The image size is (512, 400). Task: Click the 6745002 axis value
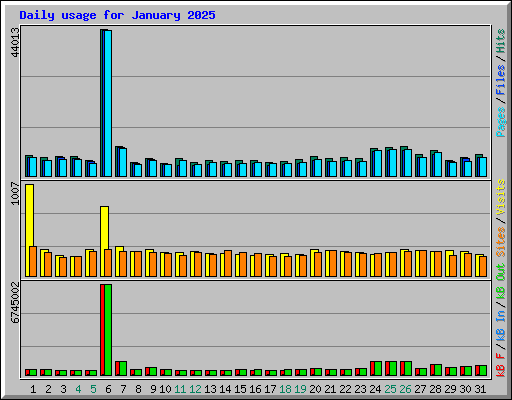(15, 303)
